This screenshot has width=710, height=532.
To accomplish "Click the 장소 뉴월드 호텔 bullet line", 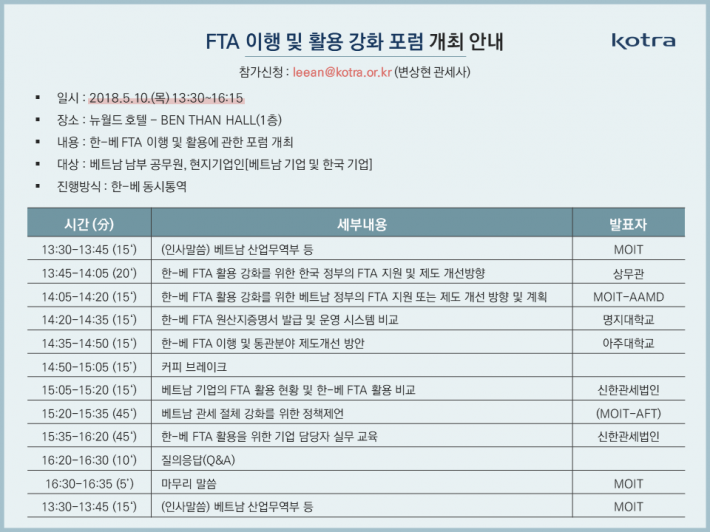I will click(169, 120).
